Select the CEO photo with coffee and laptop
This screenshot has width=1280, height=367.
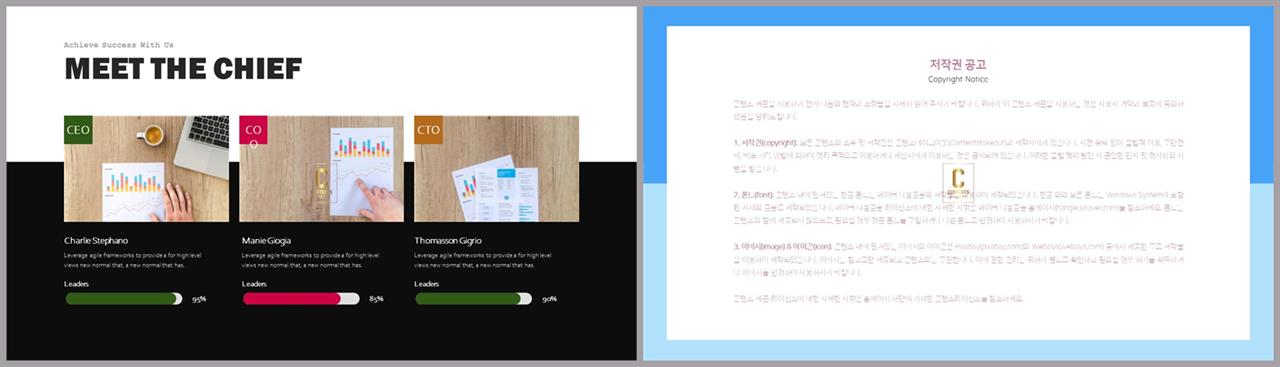(x=146, y=168)
